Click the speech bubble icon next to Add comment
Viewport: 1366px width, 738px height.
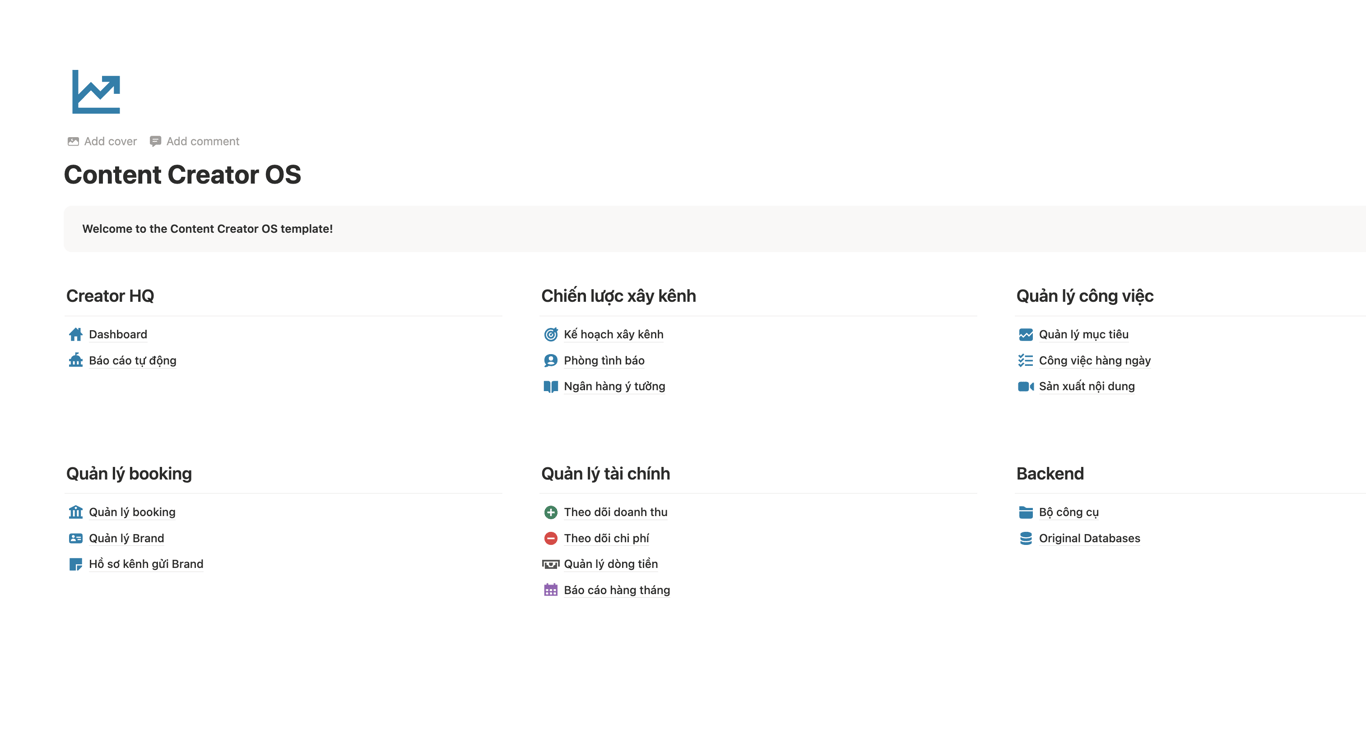155,141
